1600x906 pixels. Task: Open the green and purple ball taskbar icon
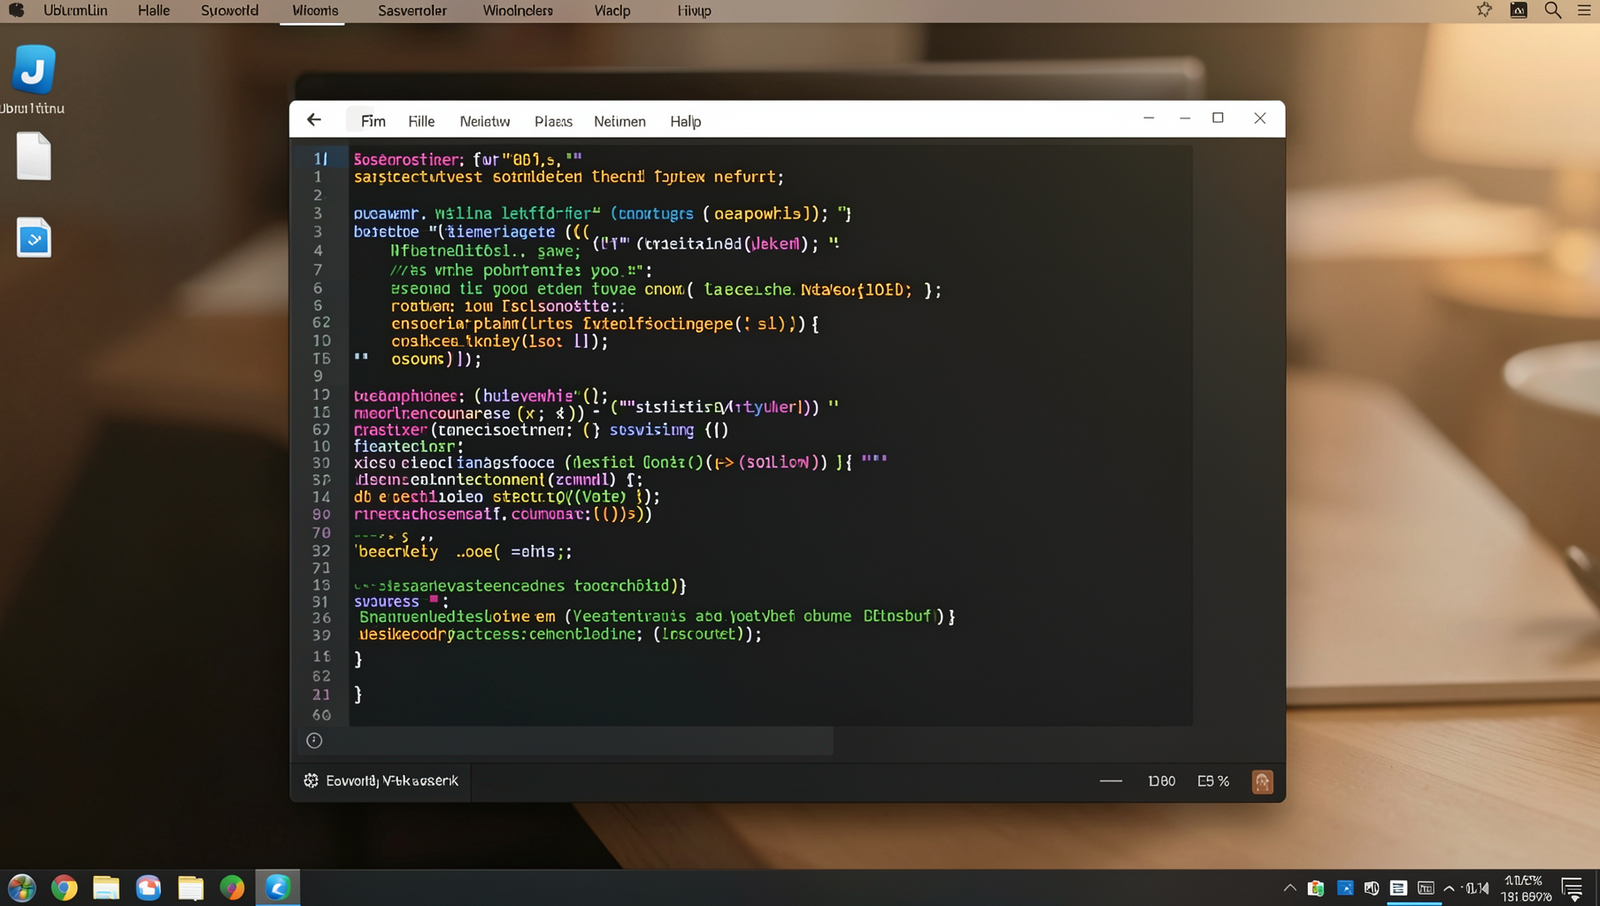232,888
